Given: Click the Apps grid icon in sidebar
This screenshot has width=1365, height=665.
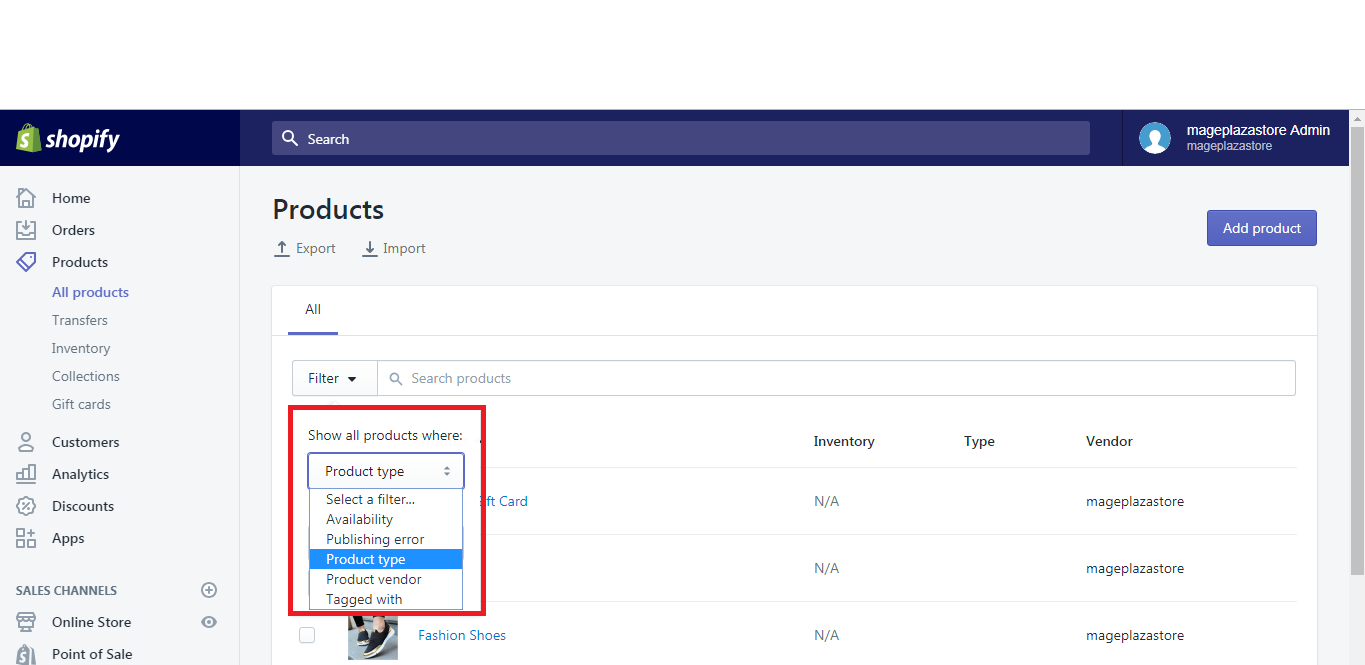Looking at the screenshot, I should click(x=26, y=538).
